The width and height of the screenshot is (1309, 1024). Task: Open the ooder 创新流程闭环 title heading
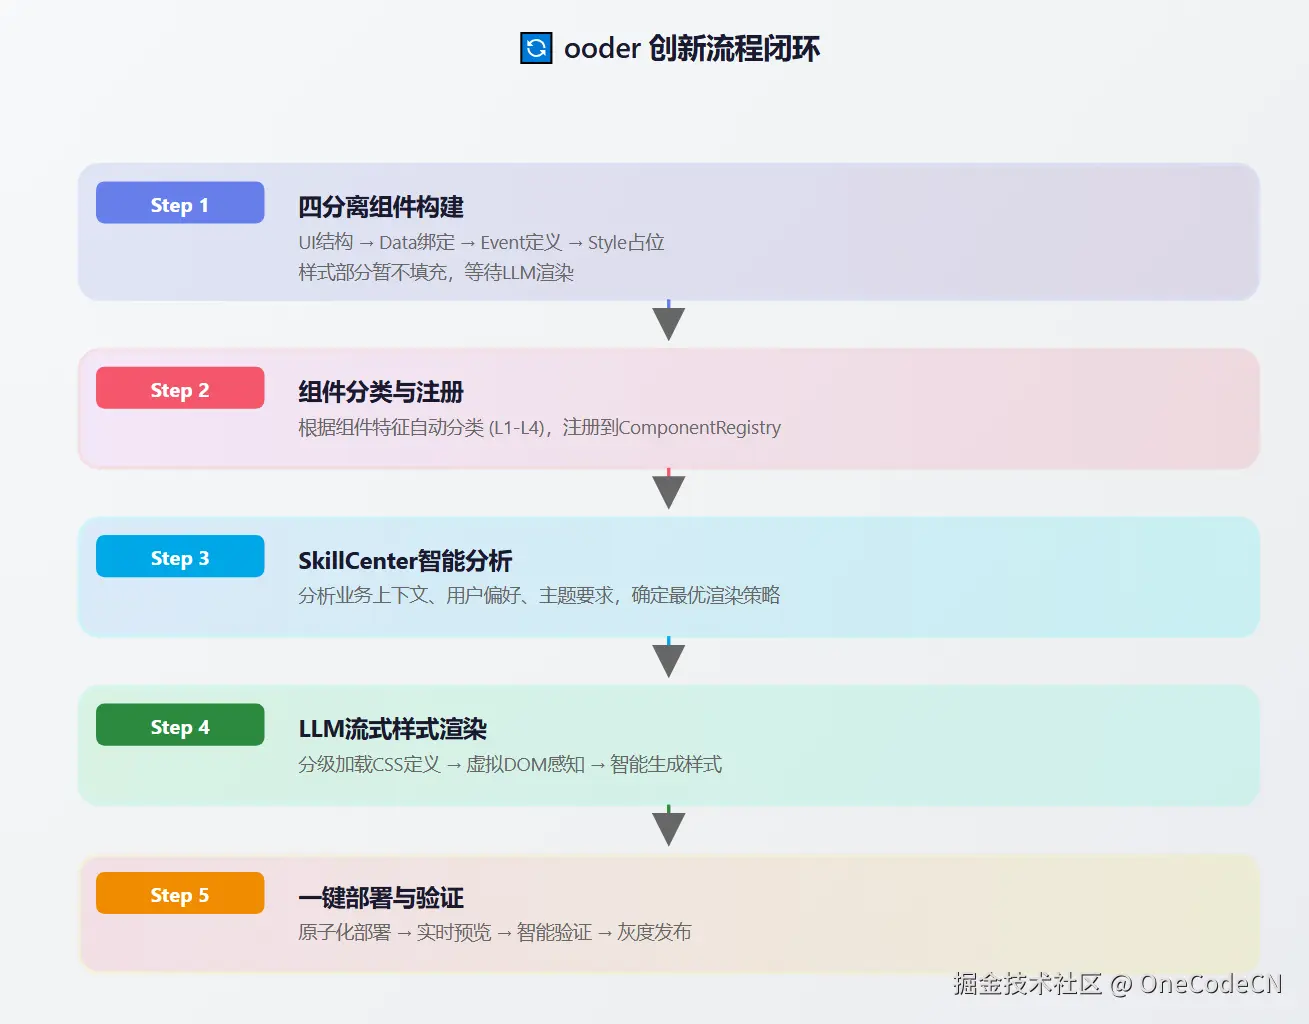tap(670, 48)
